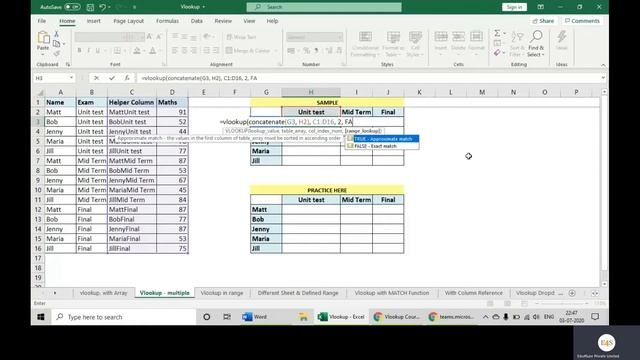Viewport: 640px width, 360px height.
Task: Expand the formula bar chevron
Action: tap(603, 78)
